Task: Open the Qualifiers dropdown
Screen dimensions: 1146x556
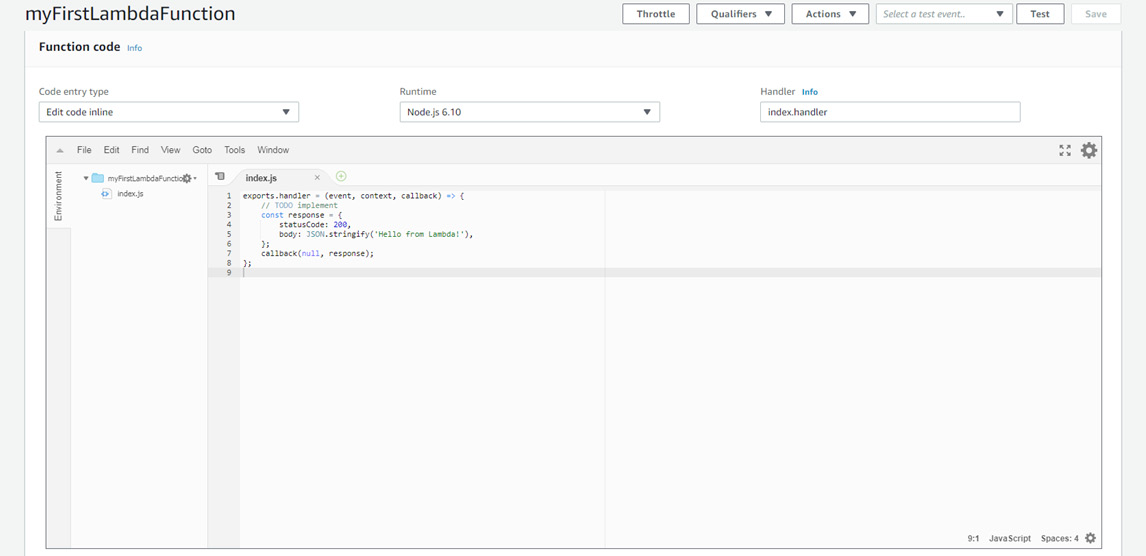Action: (740, 14)
